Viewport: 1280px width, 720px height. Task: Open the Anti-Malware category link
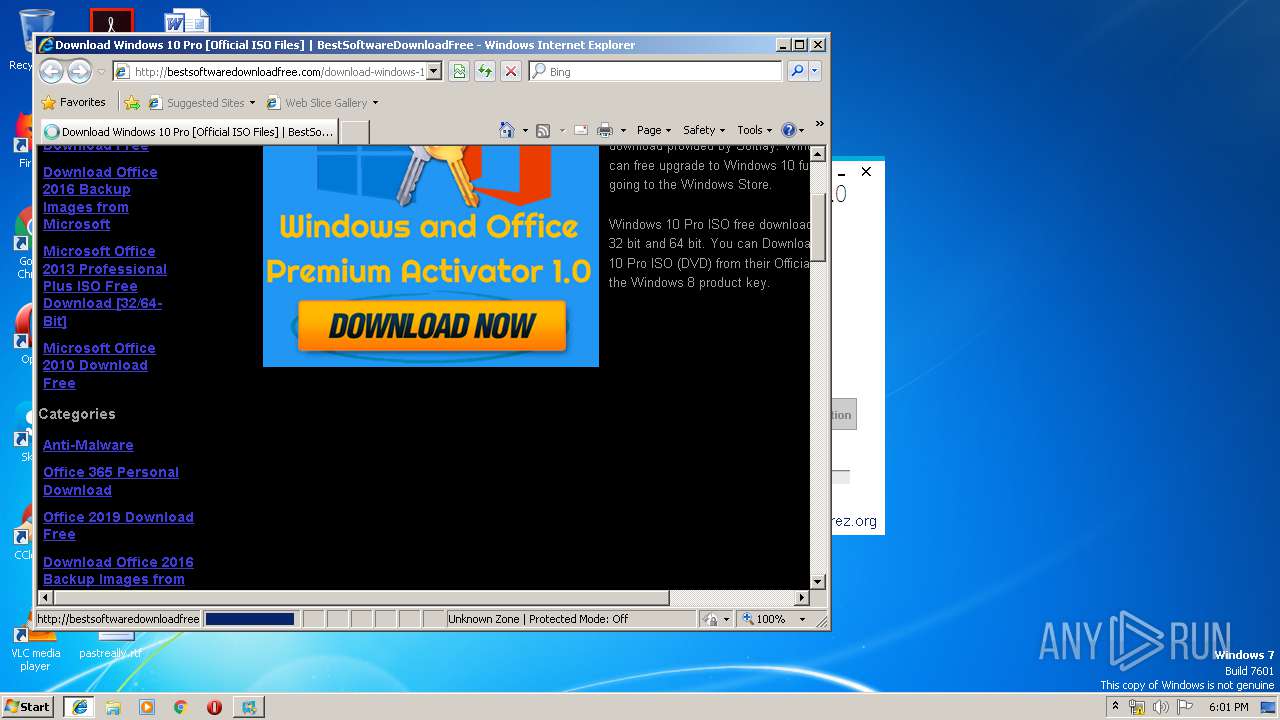tap(88, 445)
